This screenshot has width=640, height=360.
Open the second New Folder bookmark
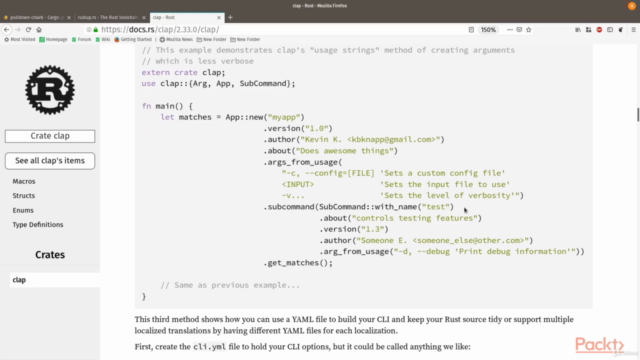click(x=245, y=40)
